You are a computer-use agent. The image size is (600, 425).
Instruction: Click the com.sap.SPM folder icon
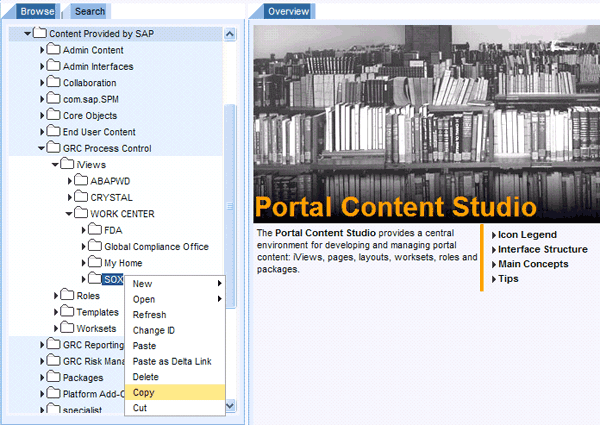point(53,98)
